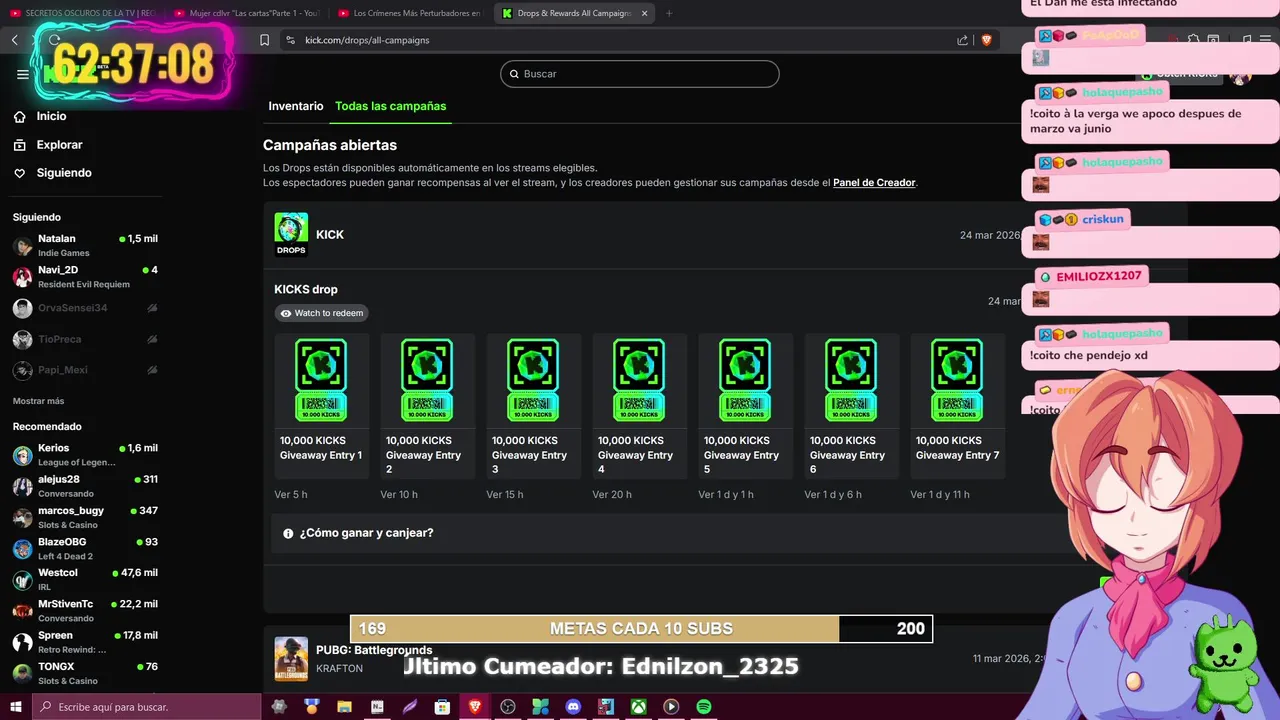Open recommended channel Spreen
Image resolution: width=1280 pixels, height=720 pixels.
(85, 641)
